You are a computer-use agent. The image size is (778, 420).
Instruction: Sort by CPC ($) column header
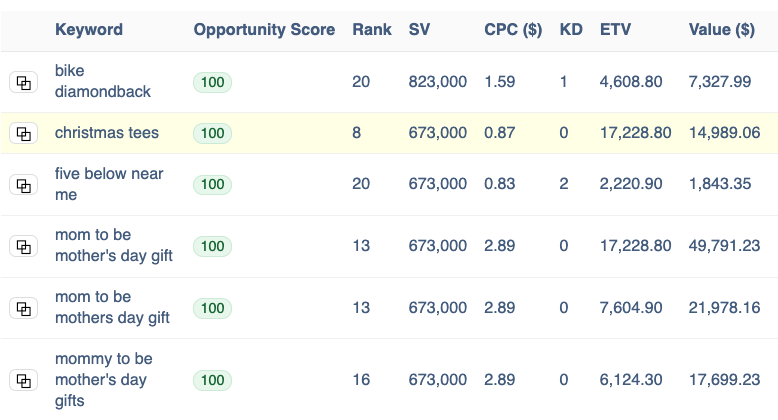pyautogui.click(x=513, y=30)
